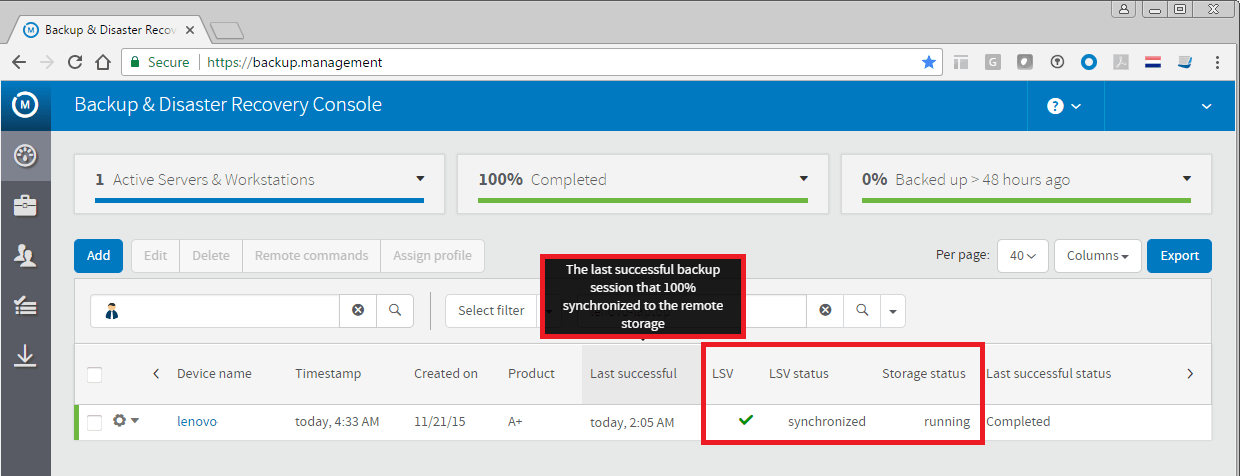Open the lenovo device link

(x=197, y=421)
